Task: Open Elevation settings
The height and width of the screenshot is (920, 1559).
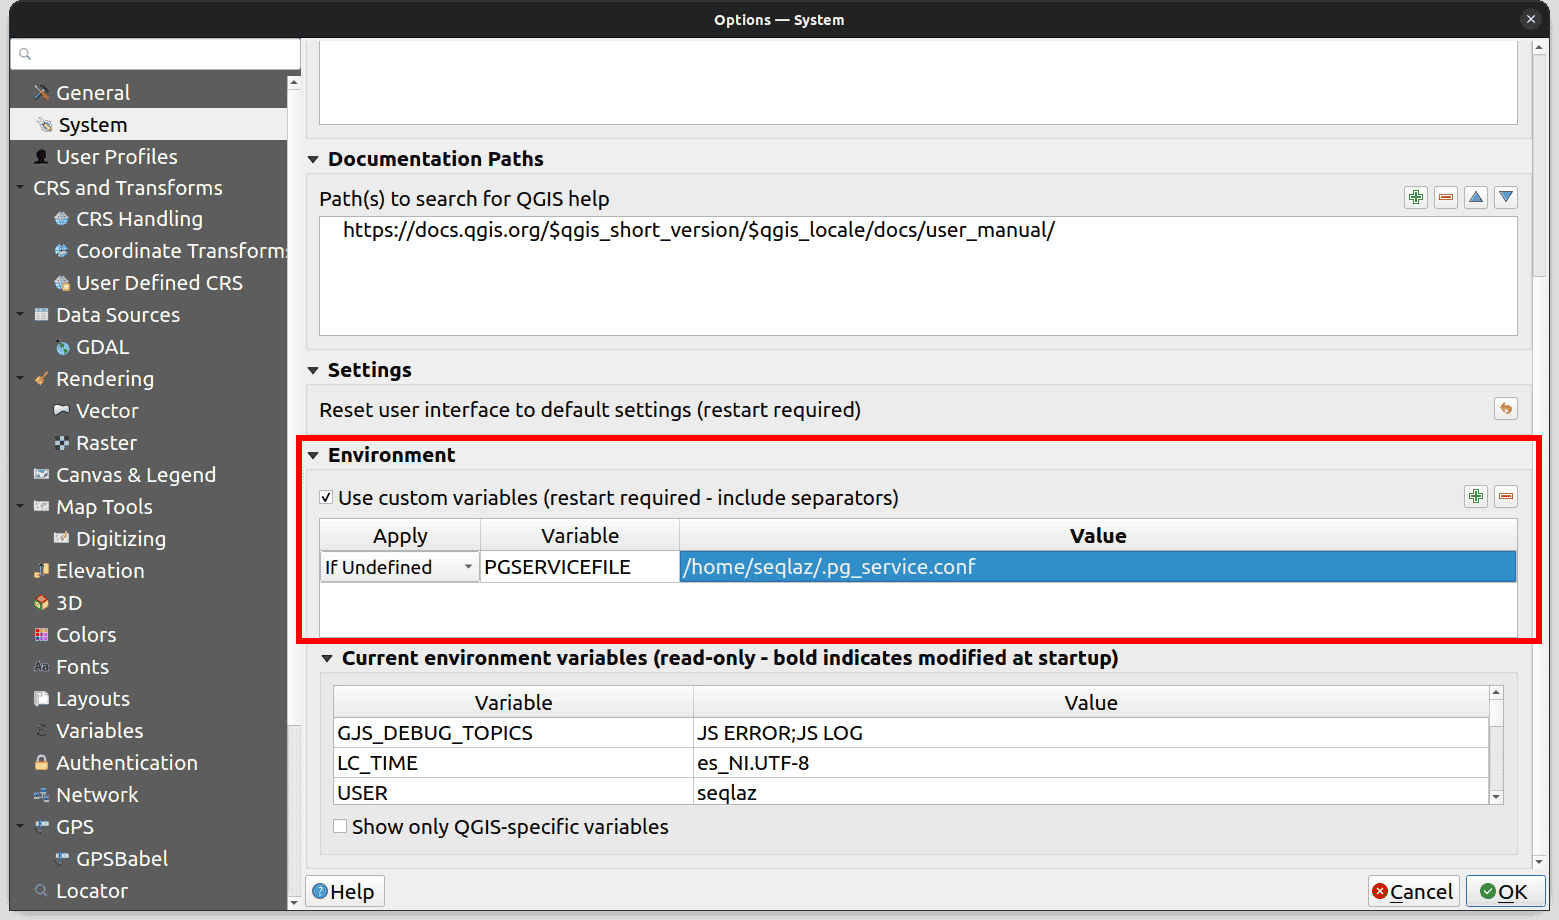Action: (100, 570)
